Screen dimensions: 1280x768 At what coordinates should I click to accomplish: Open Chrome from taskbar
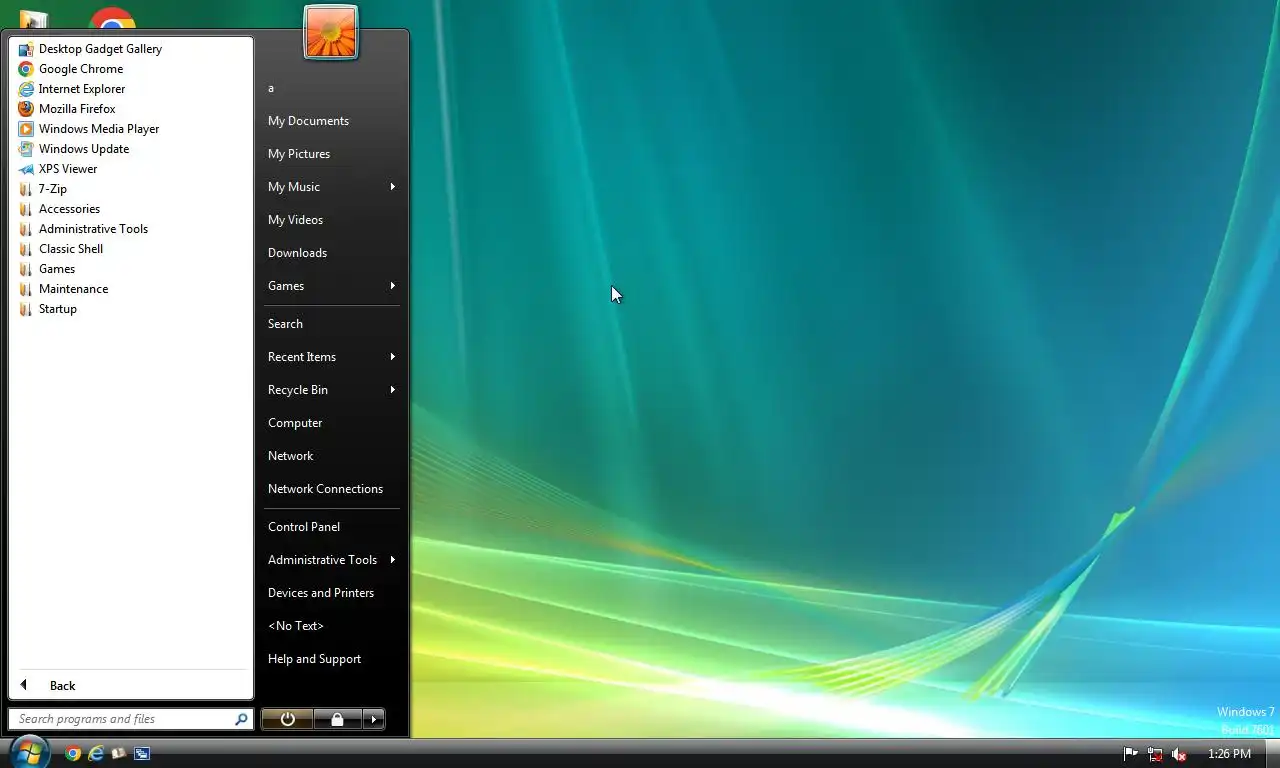tap(73, 754)
